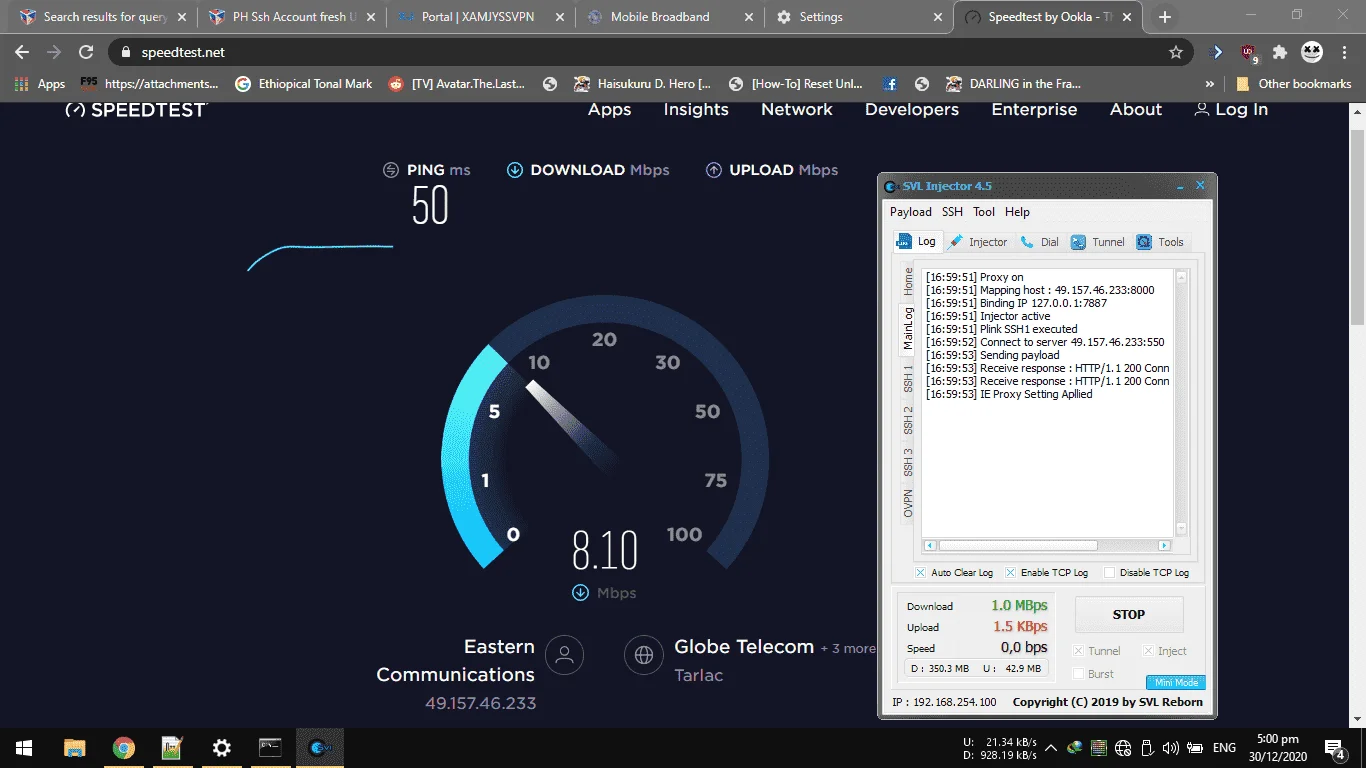The height and width of the screenshot is (768, 1366).
Task: Open the Settings gear on the taskbar
Action: coord(222,747)
